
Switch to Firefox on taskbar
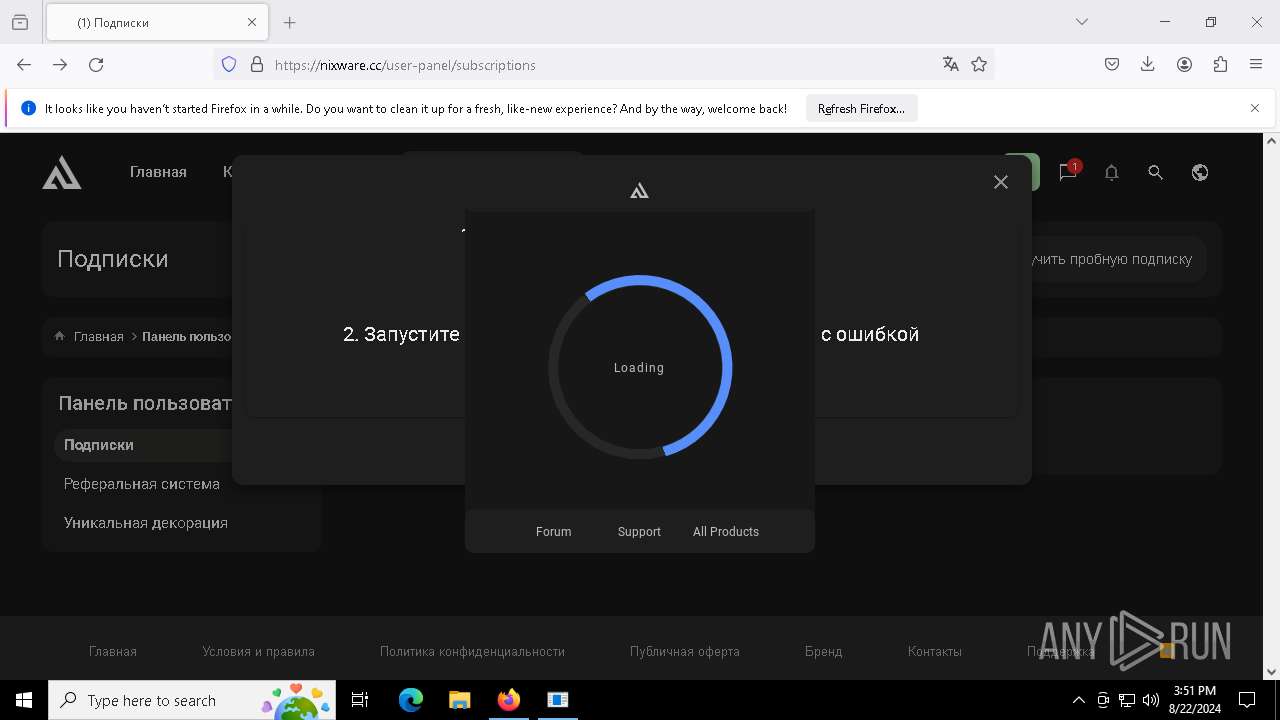[509, 700]
